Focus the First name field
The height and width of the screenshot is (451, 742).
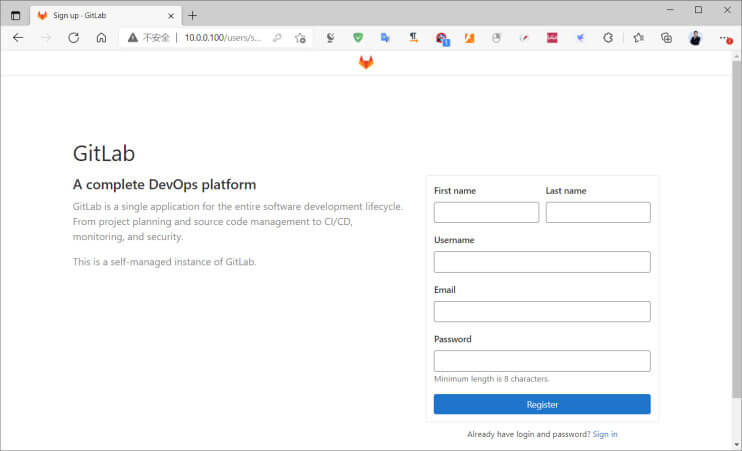coord(486,212)
